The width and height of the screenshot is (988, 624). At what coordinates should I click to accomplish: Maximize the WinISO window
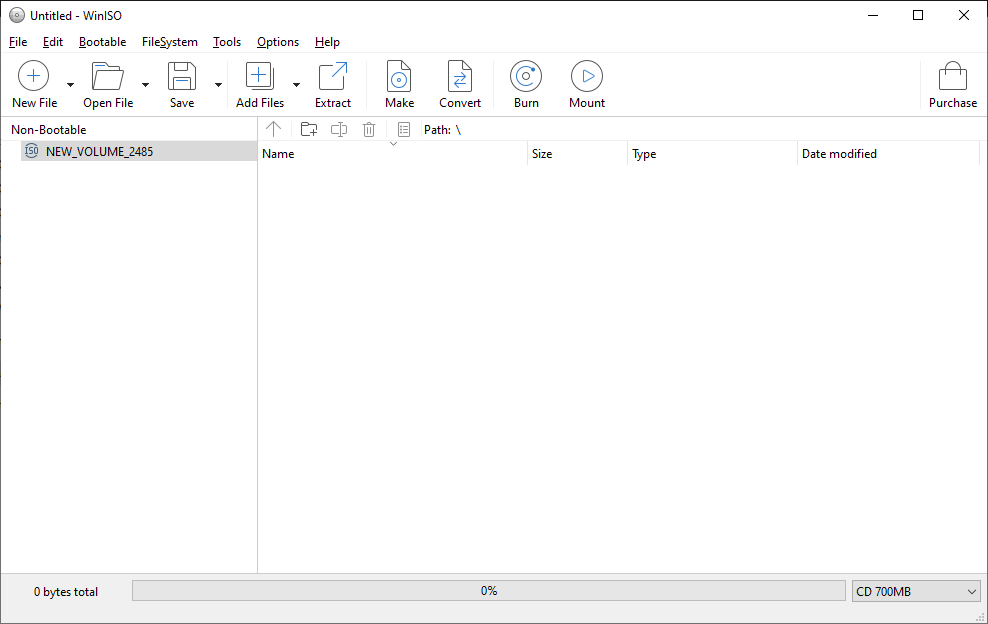click(918, 15)
